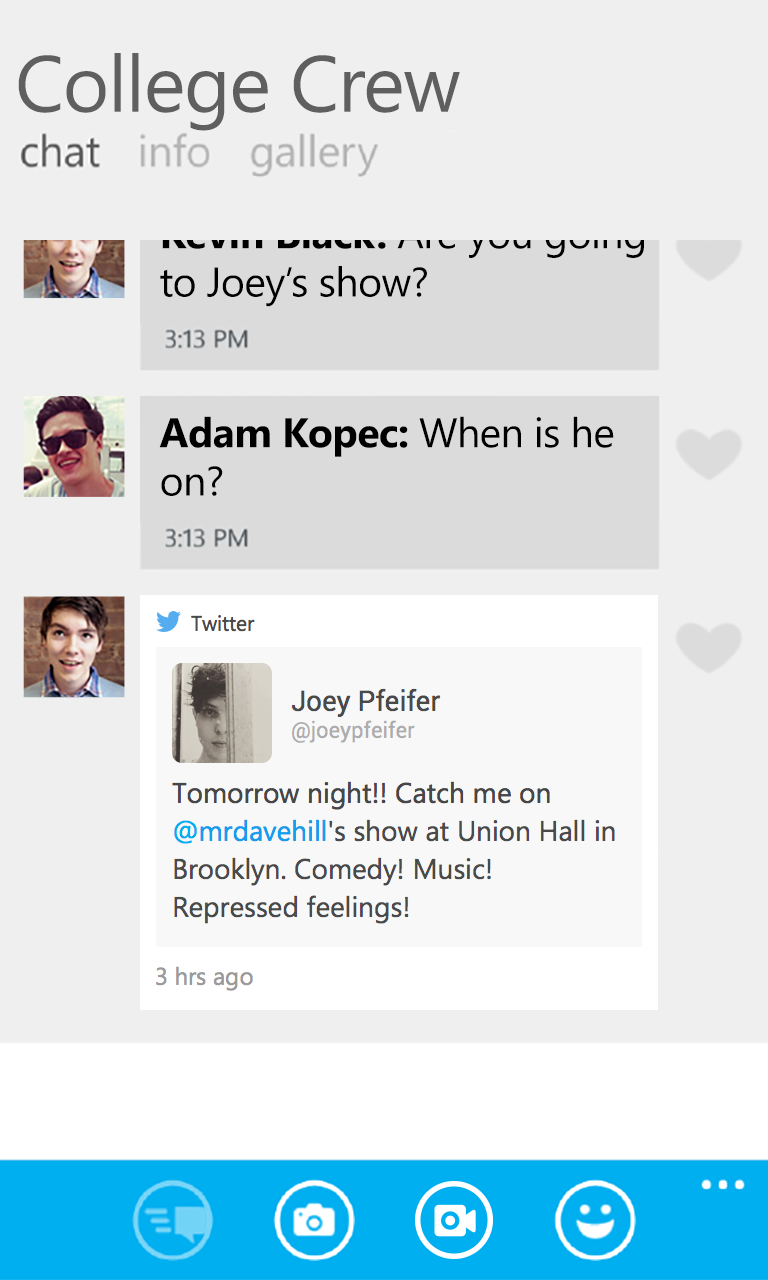Image resolution: width=768 pixels, height=1280 pixels.
Task: Open the @mrdavehill mention link
Action: coord(250,832)
